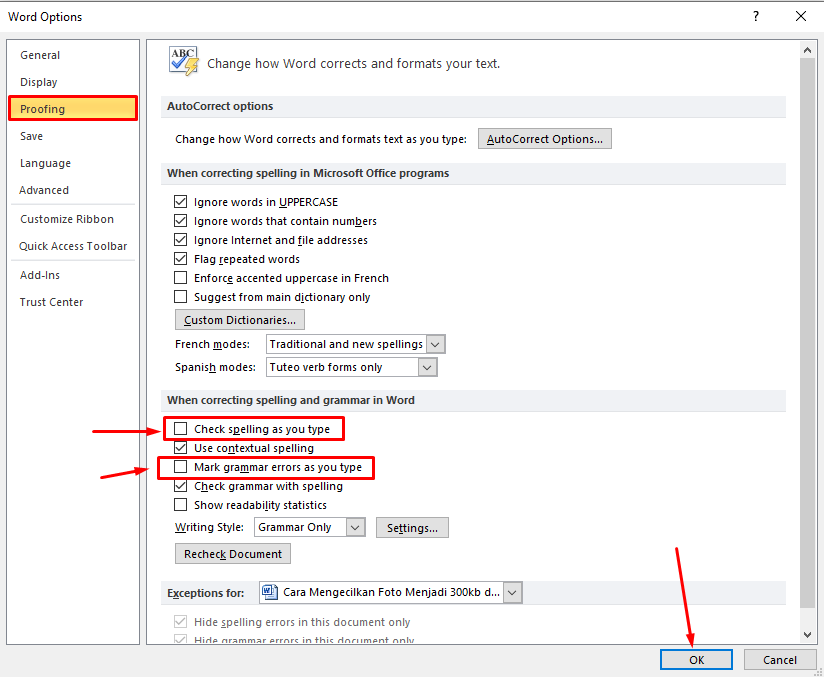Enable Check spelling as you type
Screen dimensions: 824x677
[x=180, y=429]
